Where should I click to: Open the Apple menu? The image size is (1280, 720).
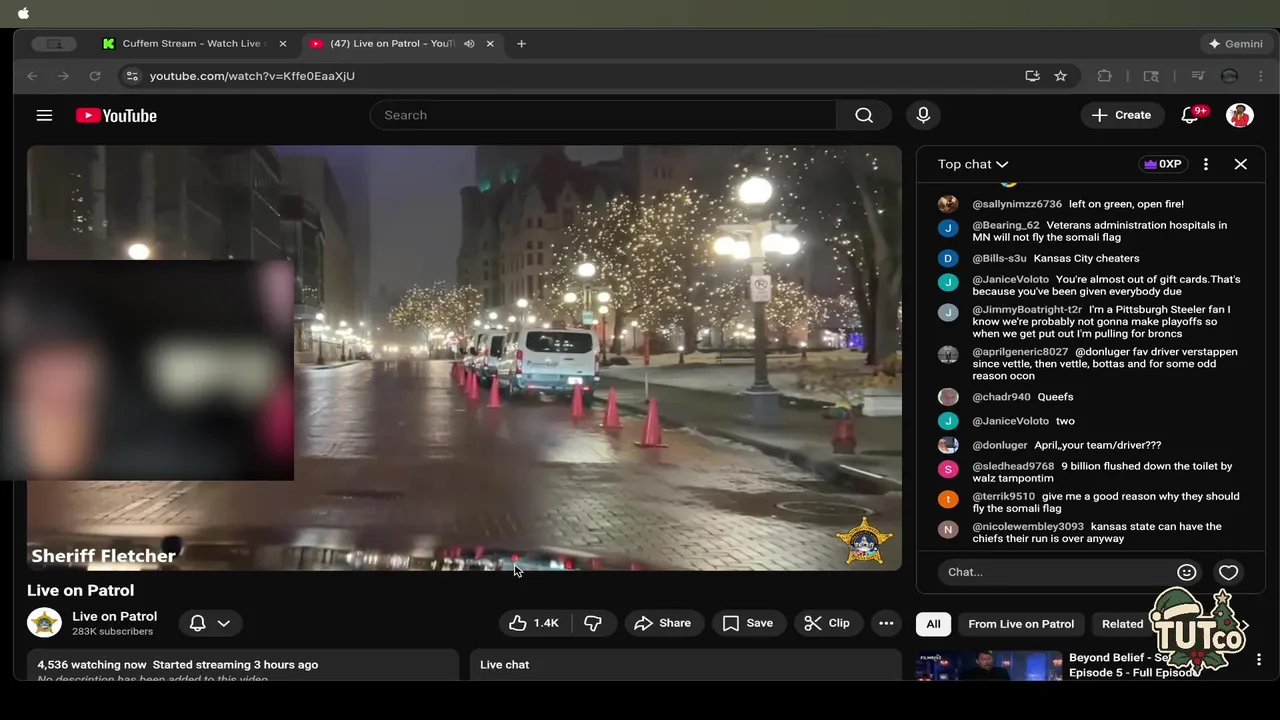[x=24, y=13]
